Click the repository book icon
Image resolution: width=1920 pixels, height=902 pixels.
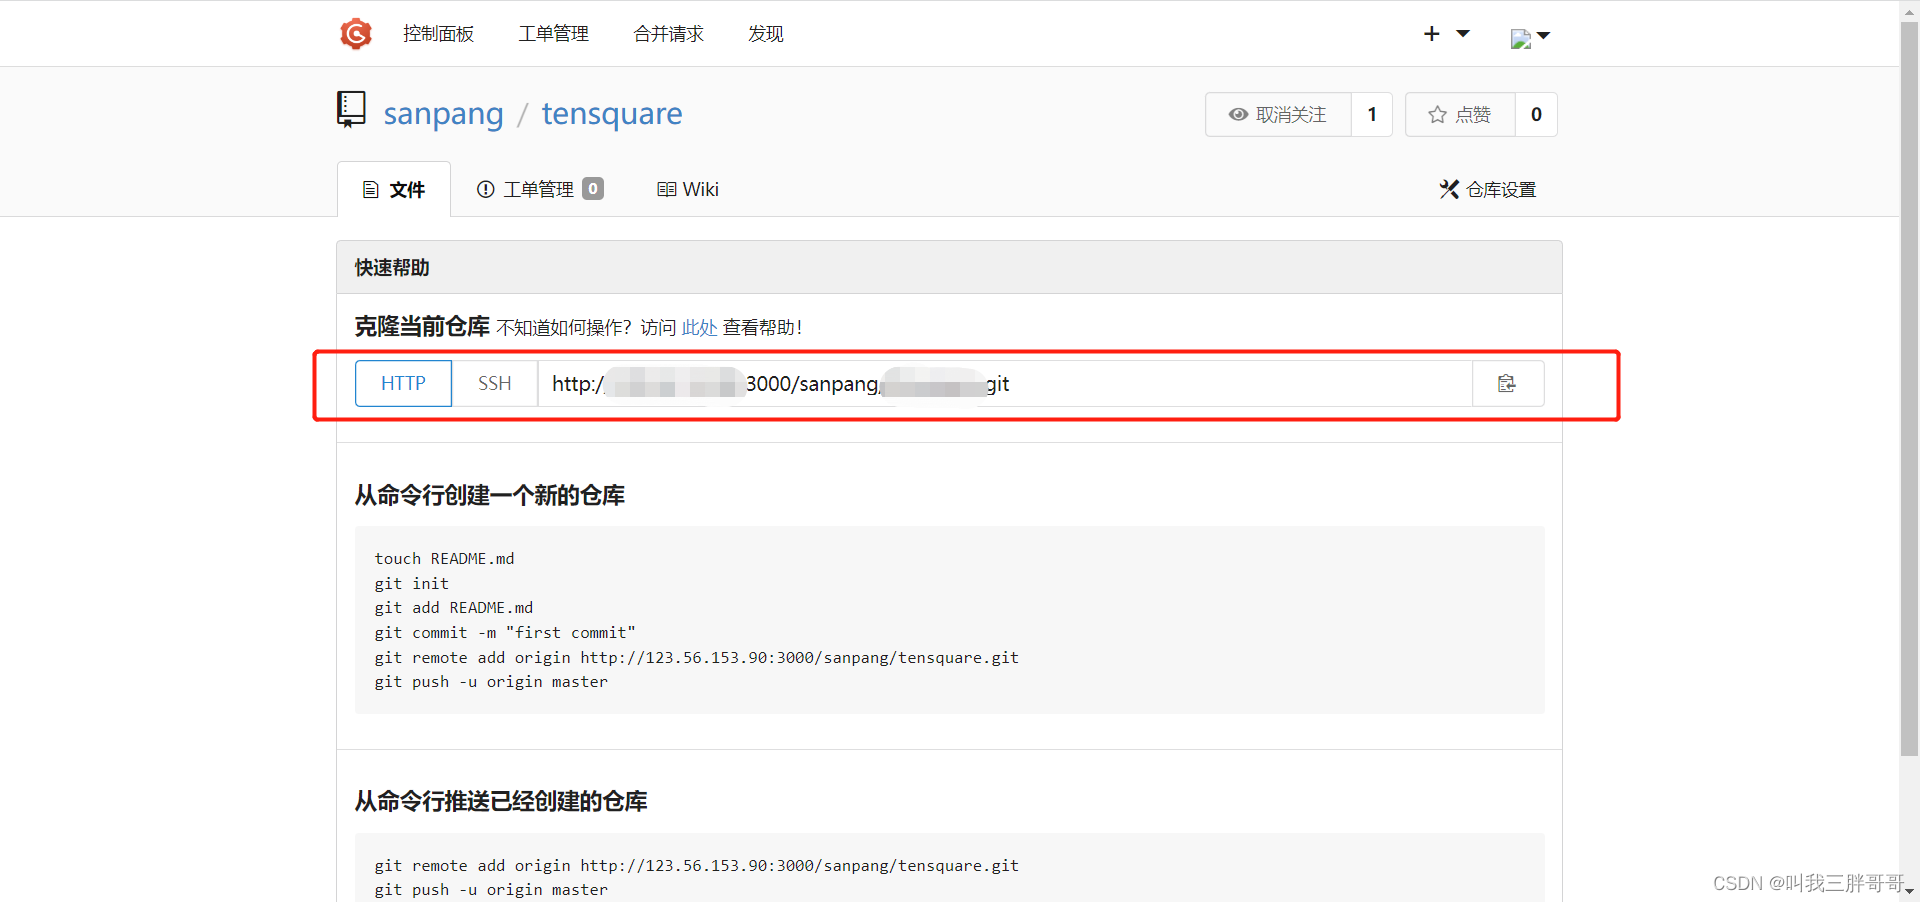351,110
